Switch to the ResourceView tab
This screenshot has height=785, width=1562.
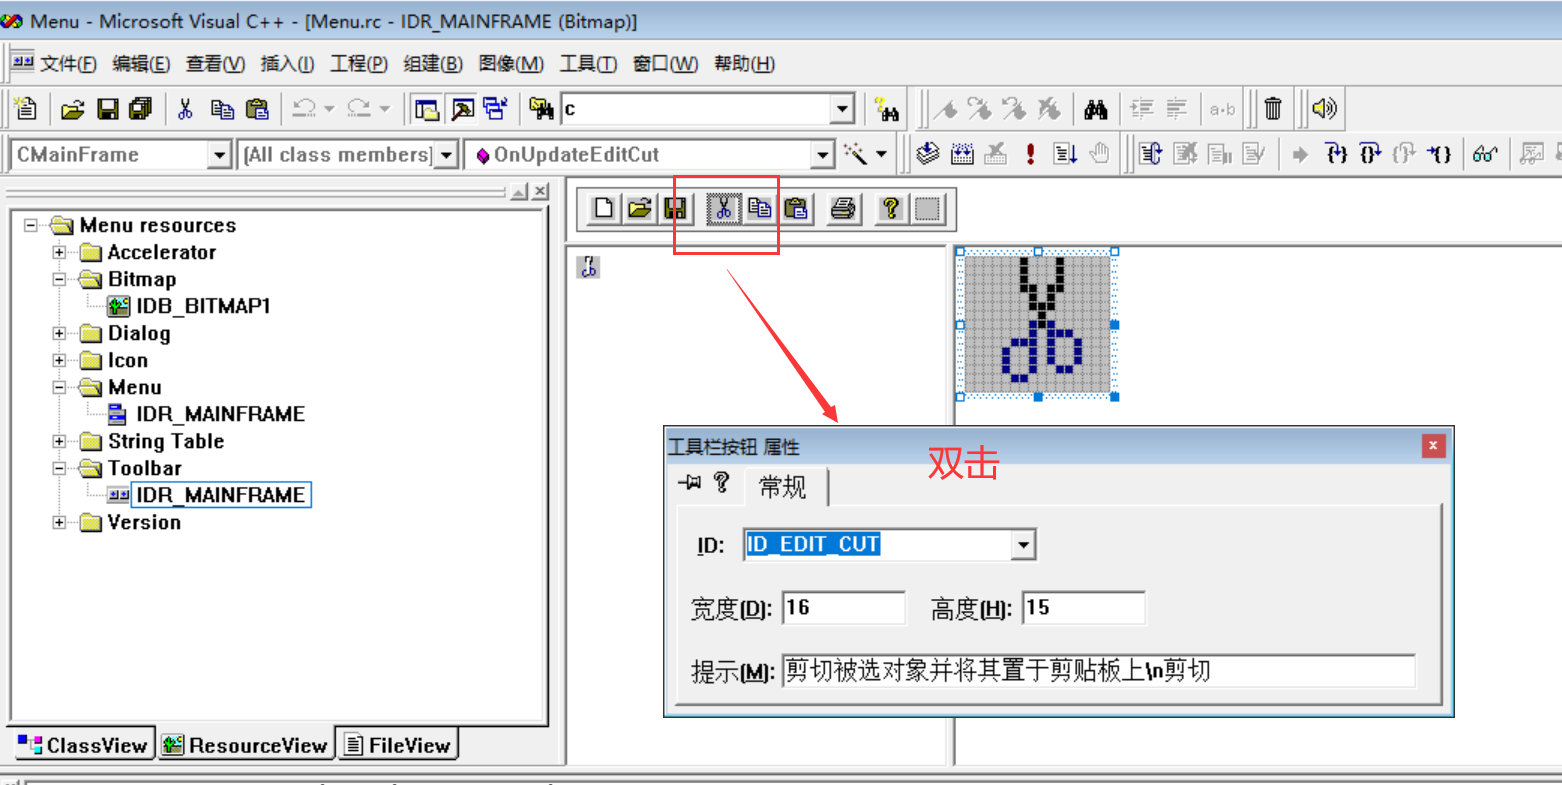(x=245, y=745)
